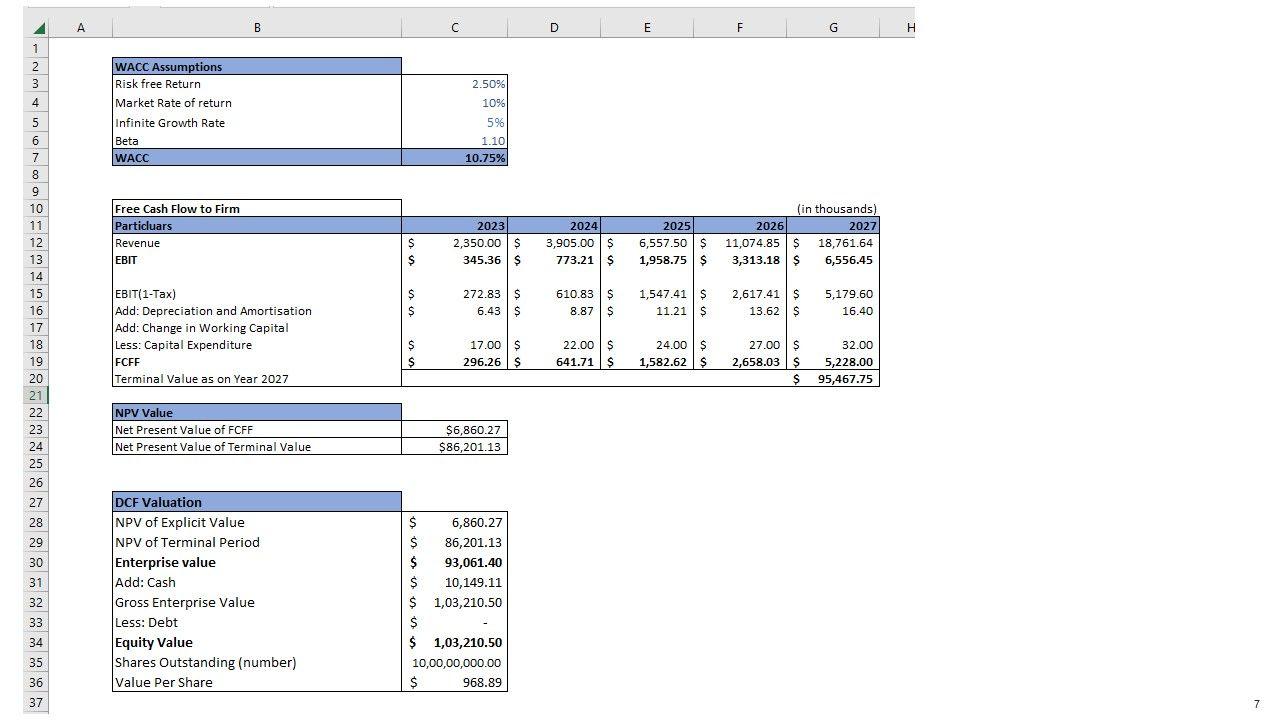
Task: Select the 2026 EBIT value 3,313.18
Action: tap(740, 260)
